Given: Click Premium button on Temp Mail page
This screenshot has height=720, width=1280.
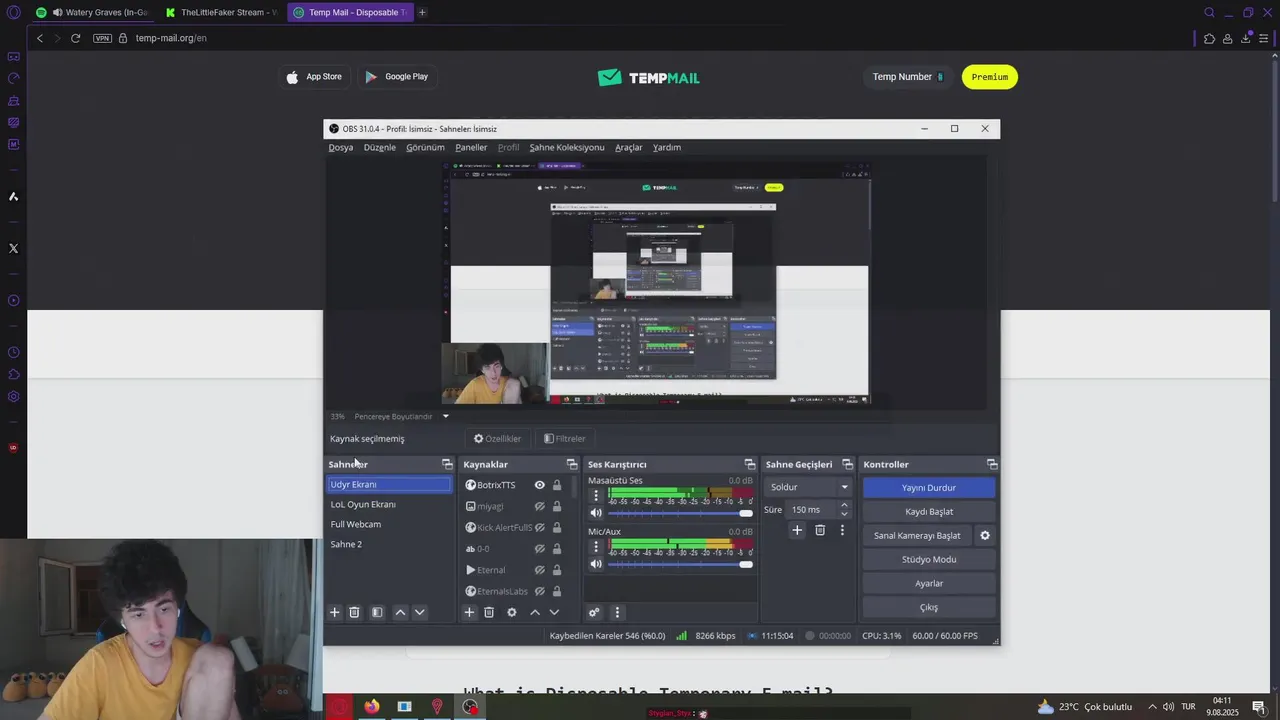Looking at the screenshot, I should 990,77.
